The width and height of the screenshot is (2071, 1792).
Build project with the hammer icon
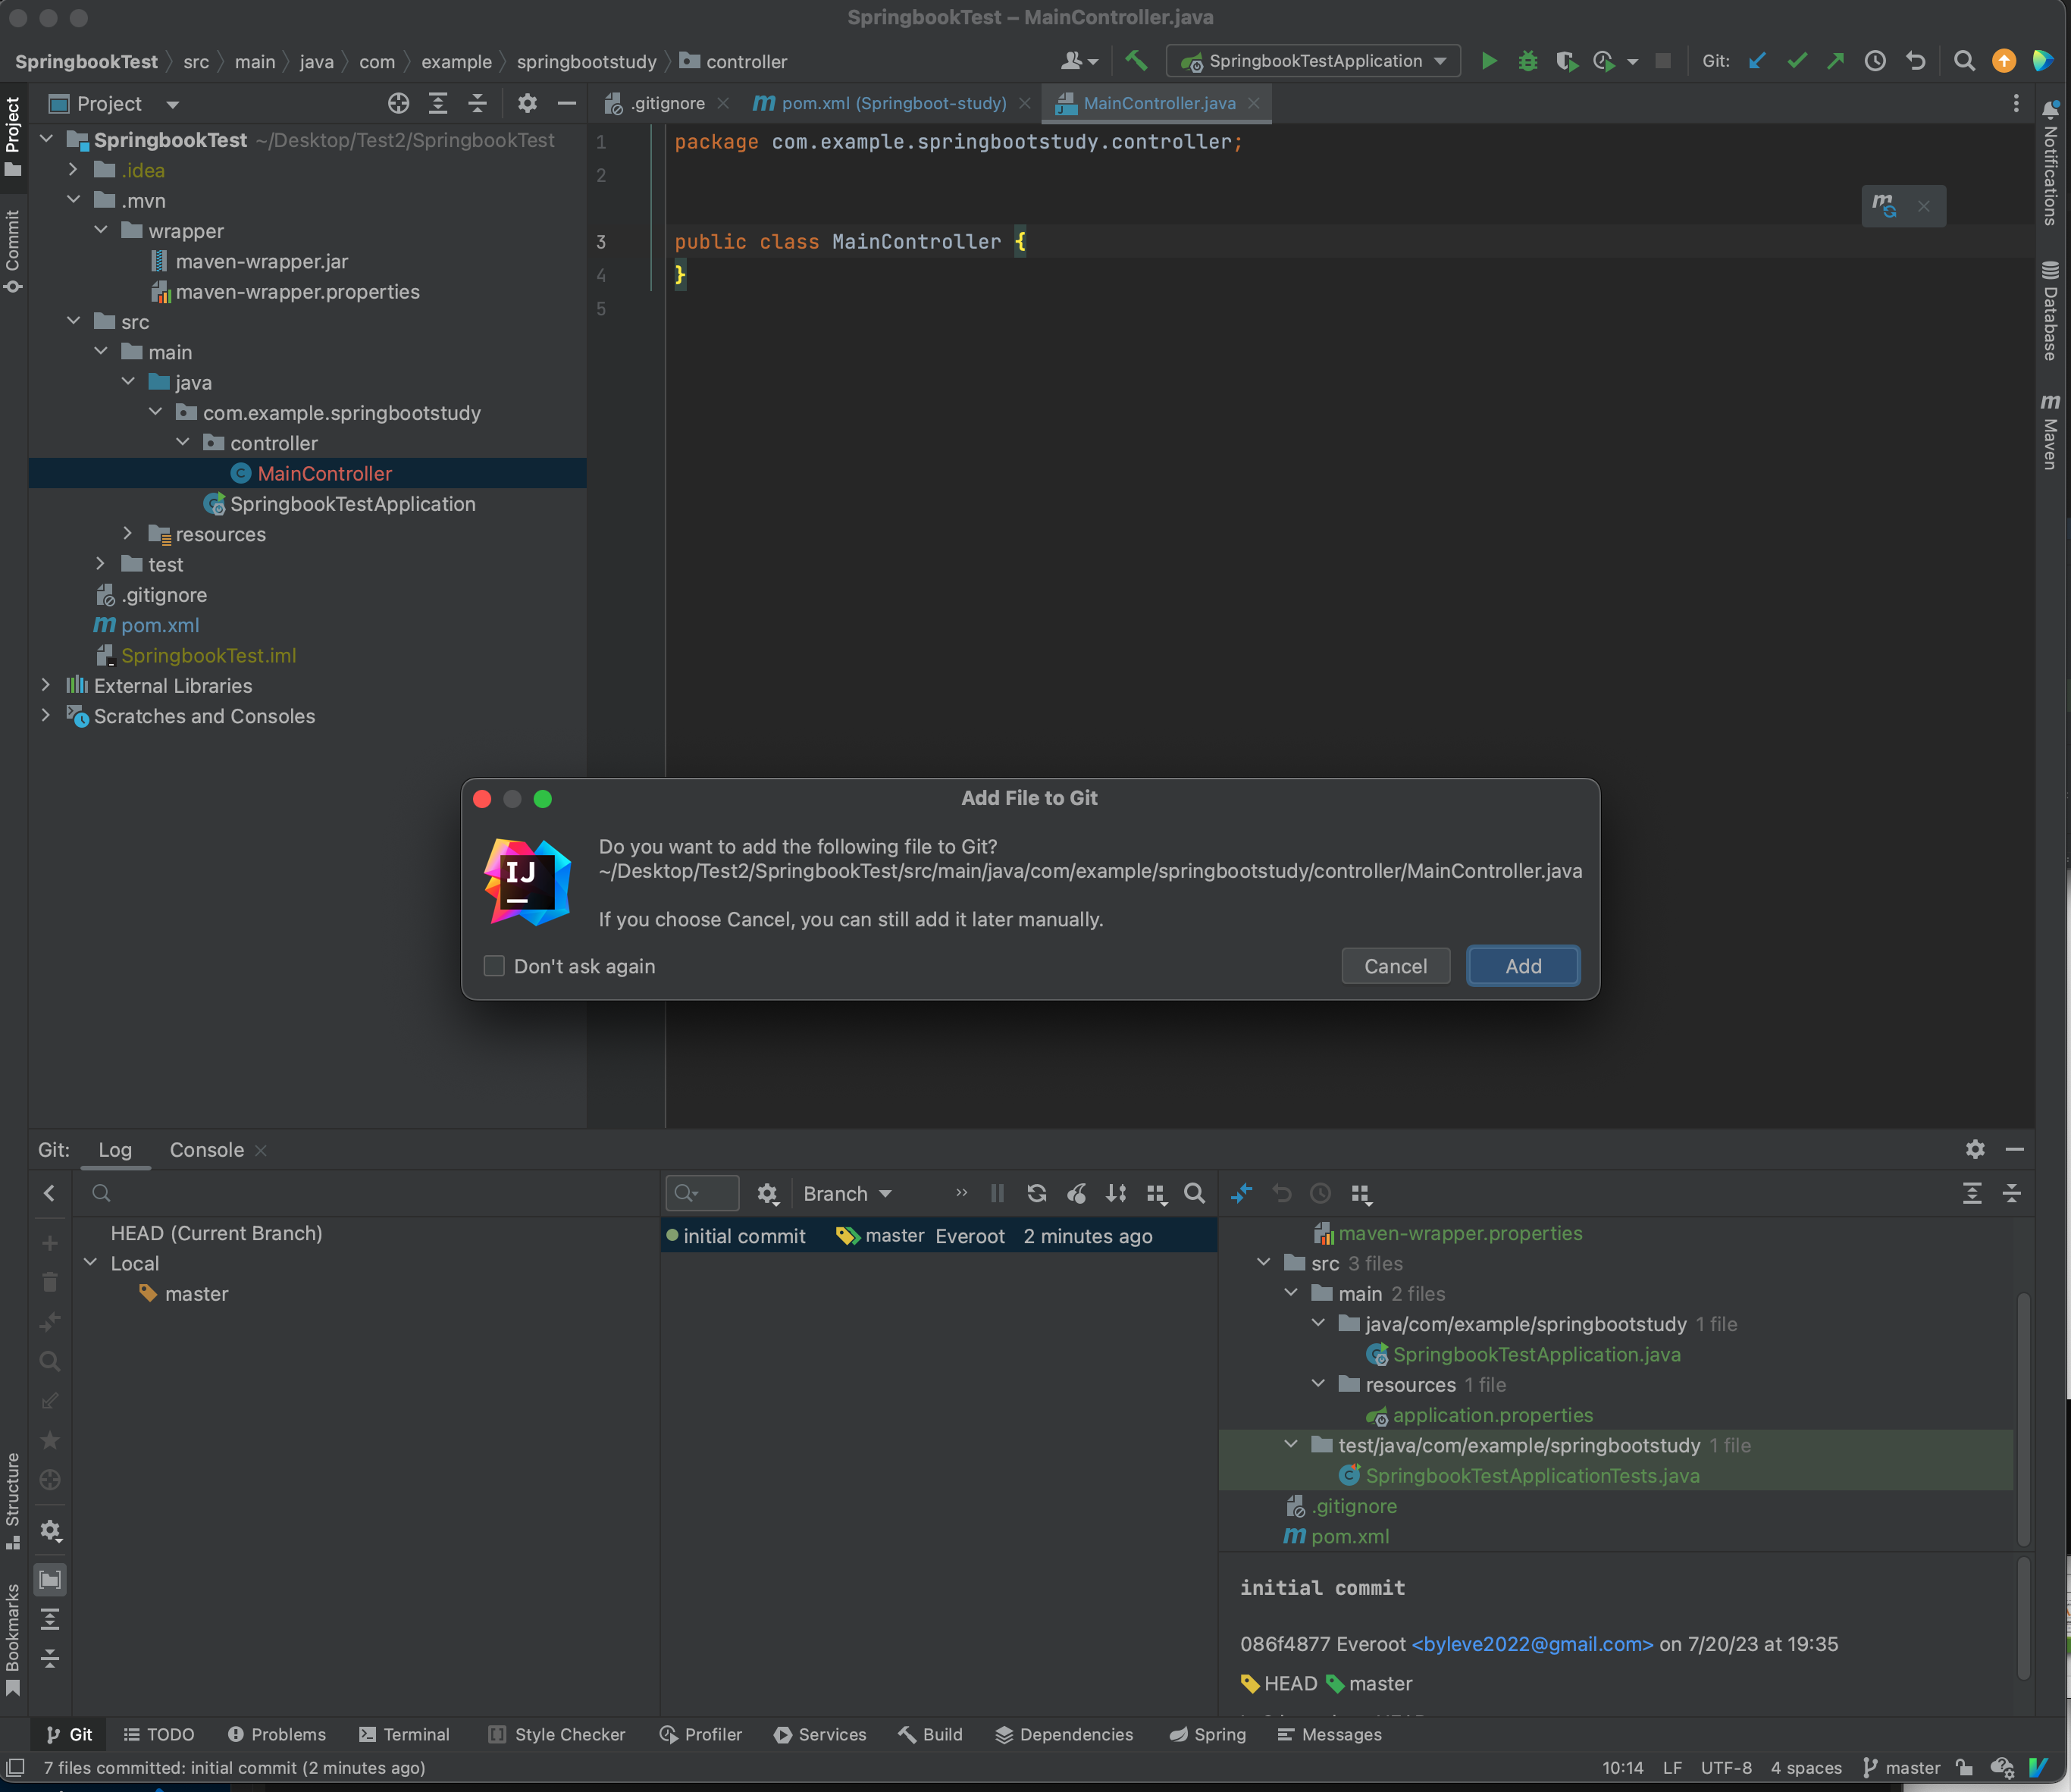[x=1136, y=61]
